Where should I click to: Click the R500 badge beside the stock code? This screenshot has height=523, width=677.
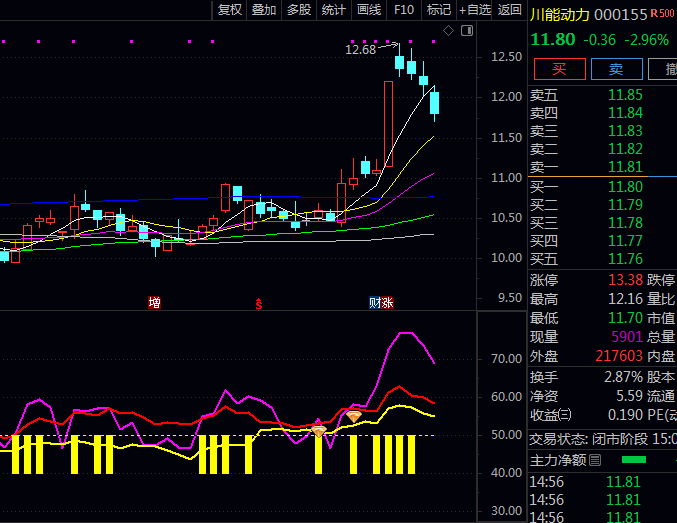[x=661, y=14]
